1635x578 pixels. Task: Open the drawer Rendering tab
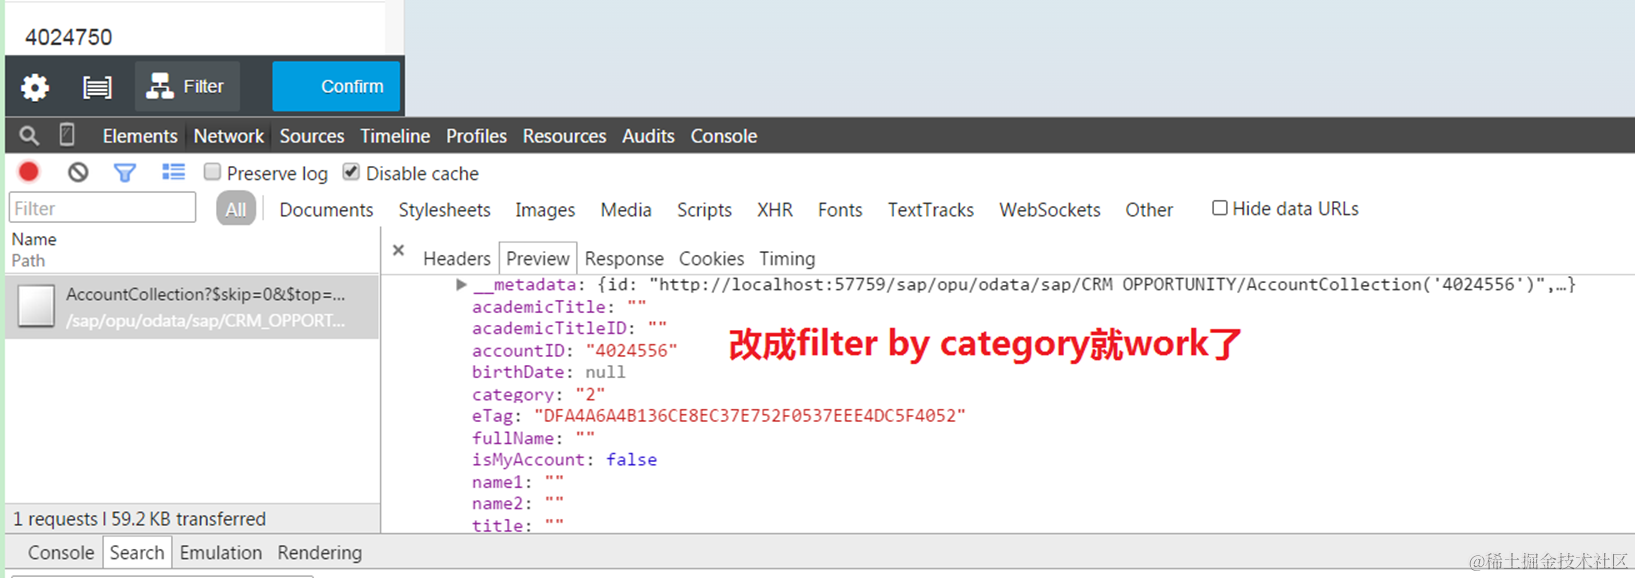[320, 553]
